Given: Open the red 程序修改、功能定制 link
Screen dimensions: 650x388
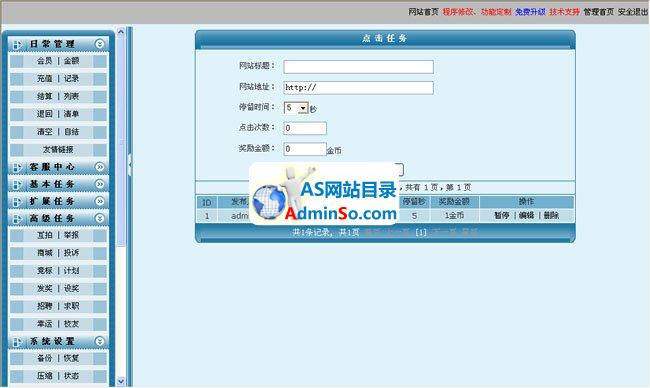Looking at the screenshot, I should coord(477,12).
